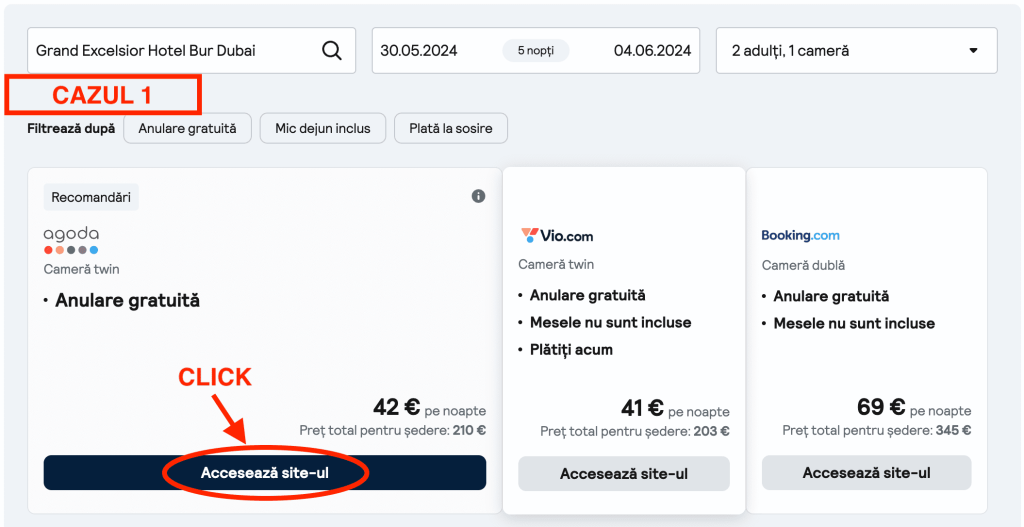Enable the Mic dejun inclus filter
The height and width of the screenshot is (527, 1024).
click(x=323, y=128)
